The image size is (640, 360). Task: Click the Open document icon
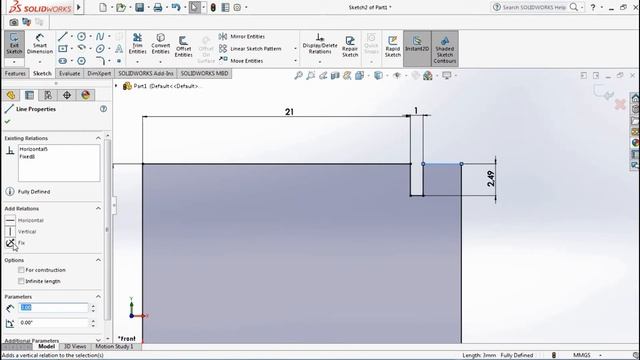point(120,7)
